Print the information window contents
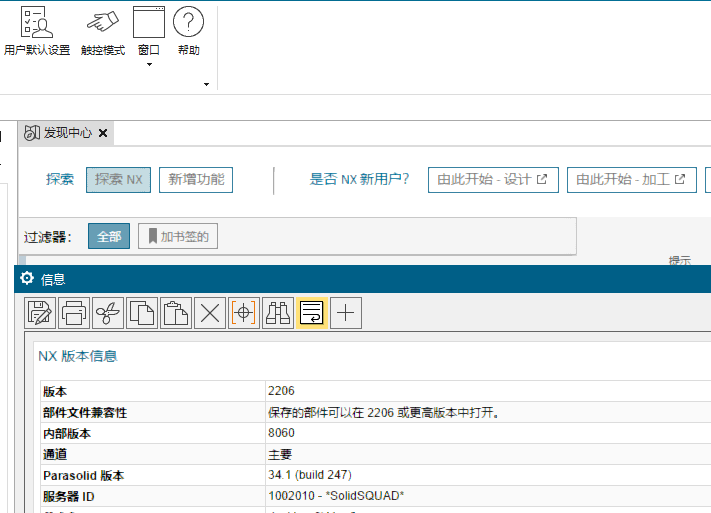 coord(74,313)
